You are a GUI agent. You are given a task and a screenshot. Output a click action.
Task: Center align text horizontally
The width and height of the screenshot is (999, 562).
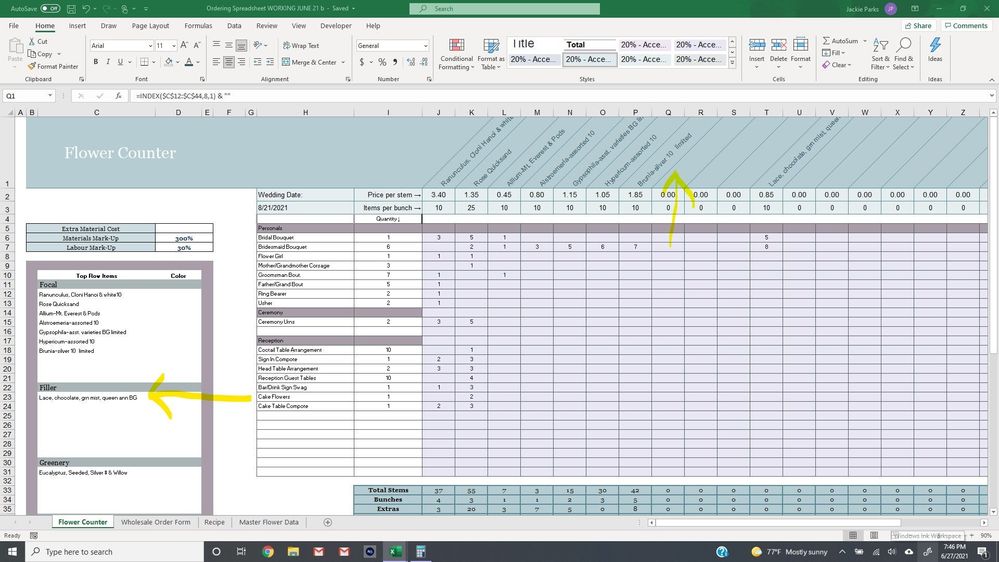coord(229,62)
